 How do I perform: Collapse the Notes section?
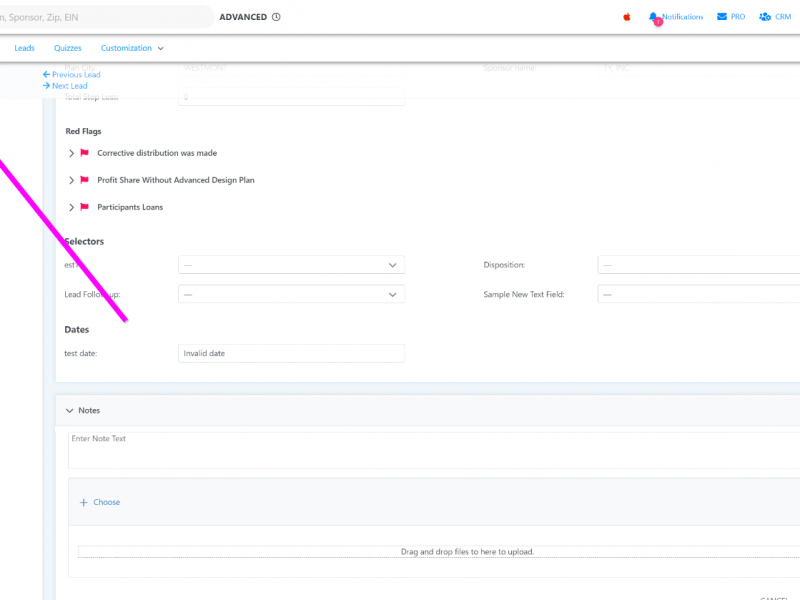(x=69, y=410)
